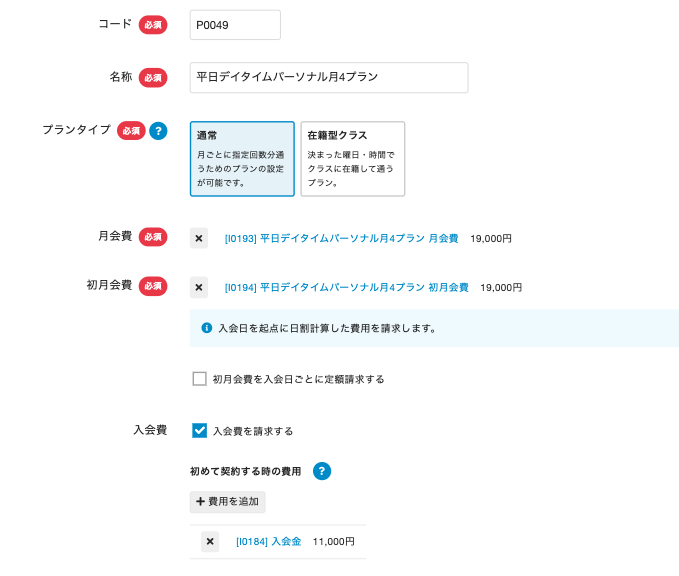Click the 必須 badge beside 月会費

(x=153, y=237)
